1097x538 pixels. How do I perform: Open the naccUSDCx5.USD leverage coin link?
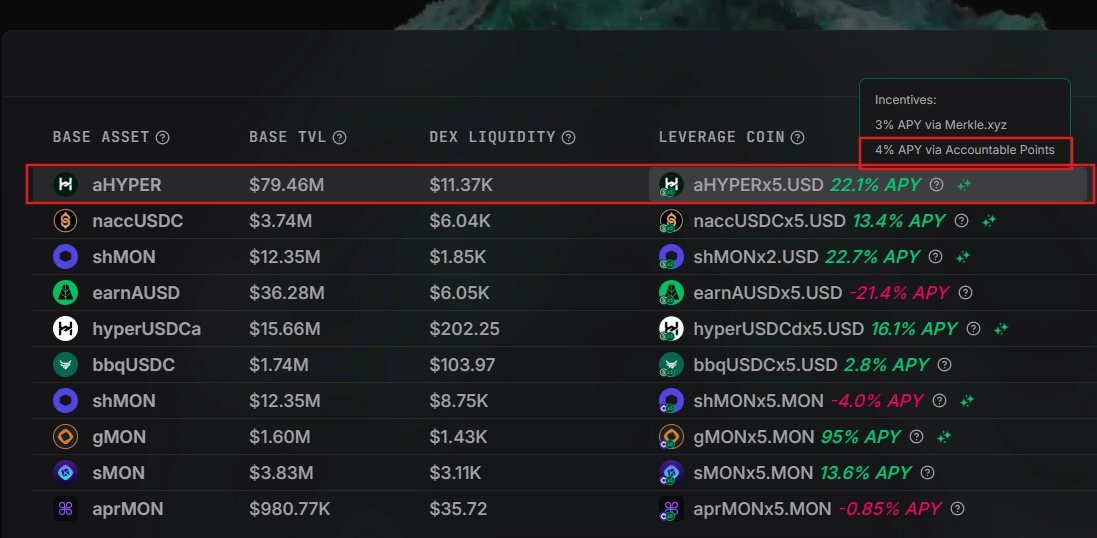pyautogui.click(x=770, y=221)
